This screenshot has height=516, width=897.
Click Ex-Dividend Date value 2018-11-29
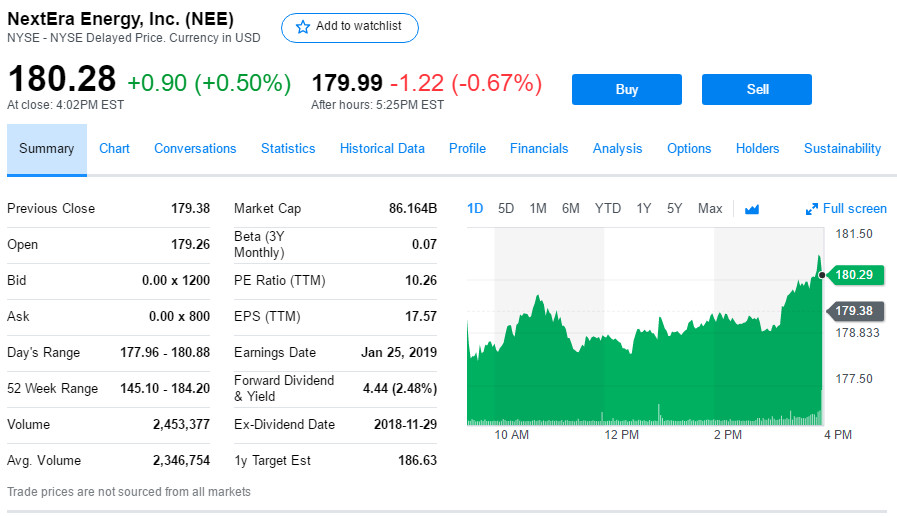(406, 425)
